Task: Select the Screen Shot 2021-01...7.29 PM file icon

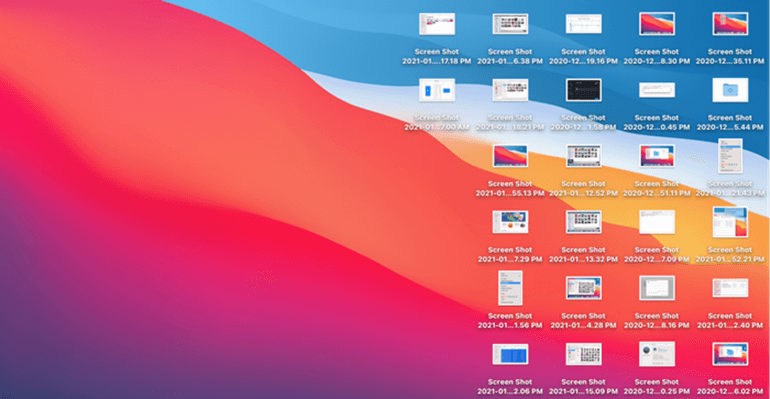Action: (510, 222)
